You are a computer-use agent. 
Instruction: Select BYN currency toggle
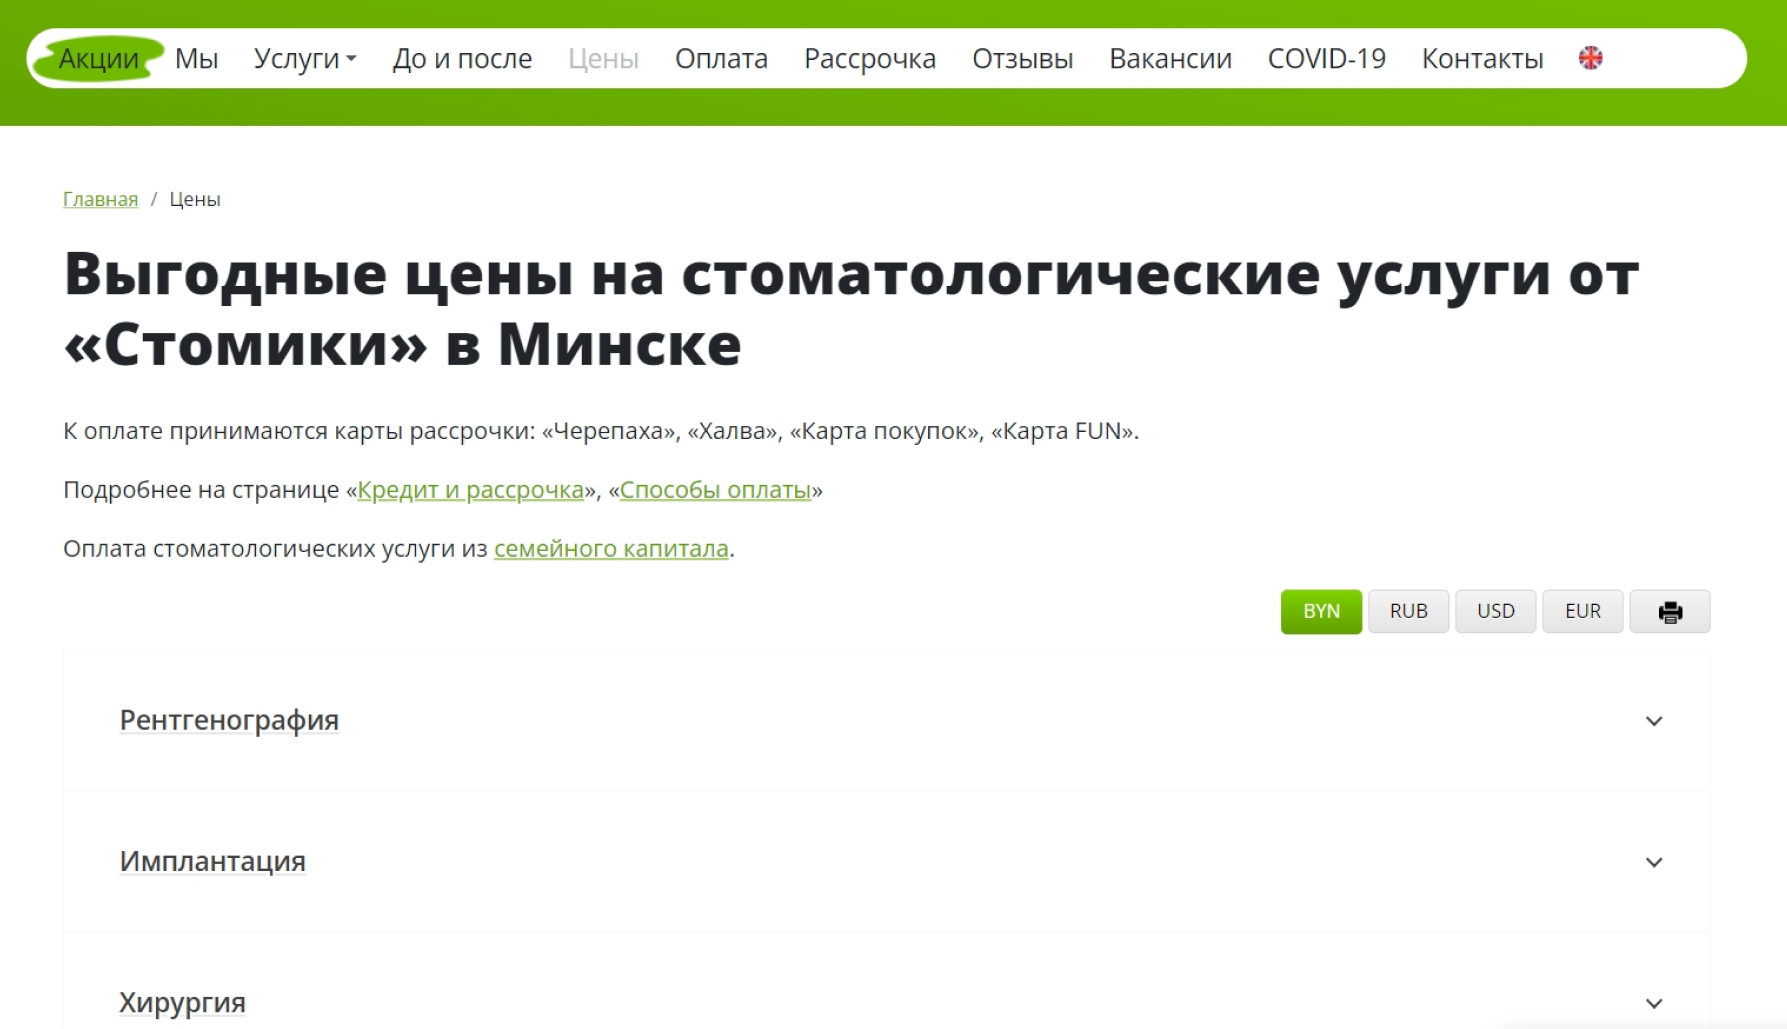[x=1321, y=612]
